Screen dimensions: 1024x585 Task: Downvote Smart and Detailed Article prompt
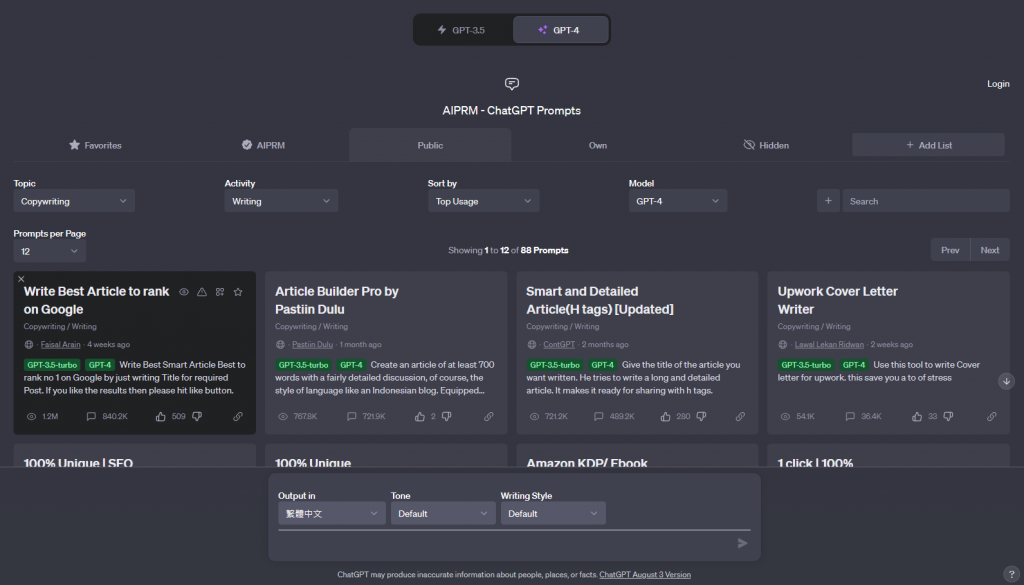701,417
